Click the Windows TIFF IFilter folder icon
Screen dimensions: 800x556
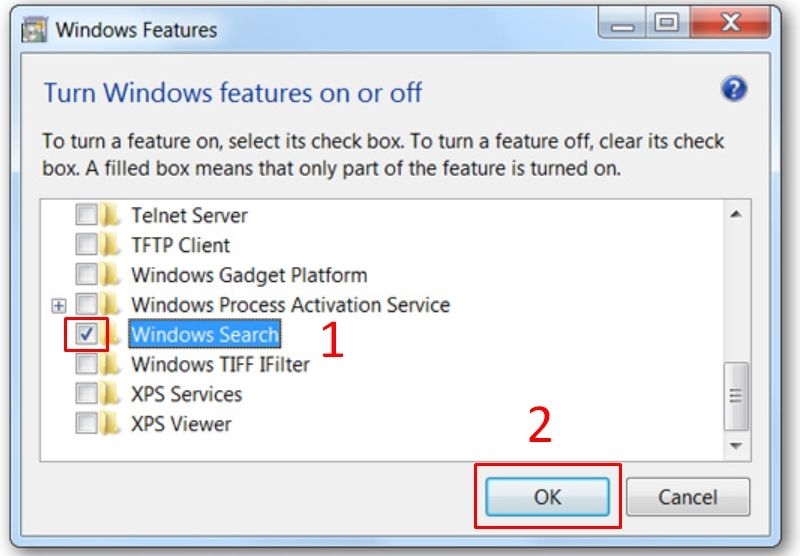click(112, 364)
